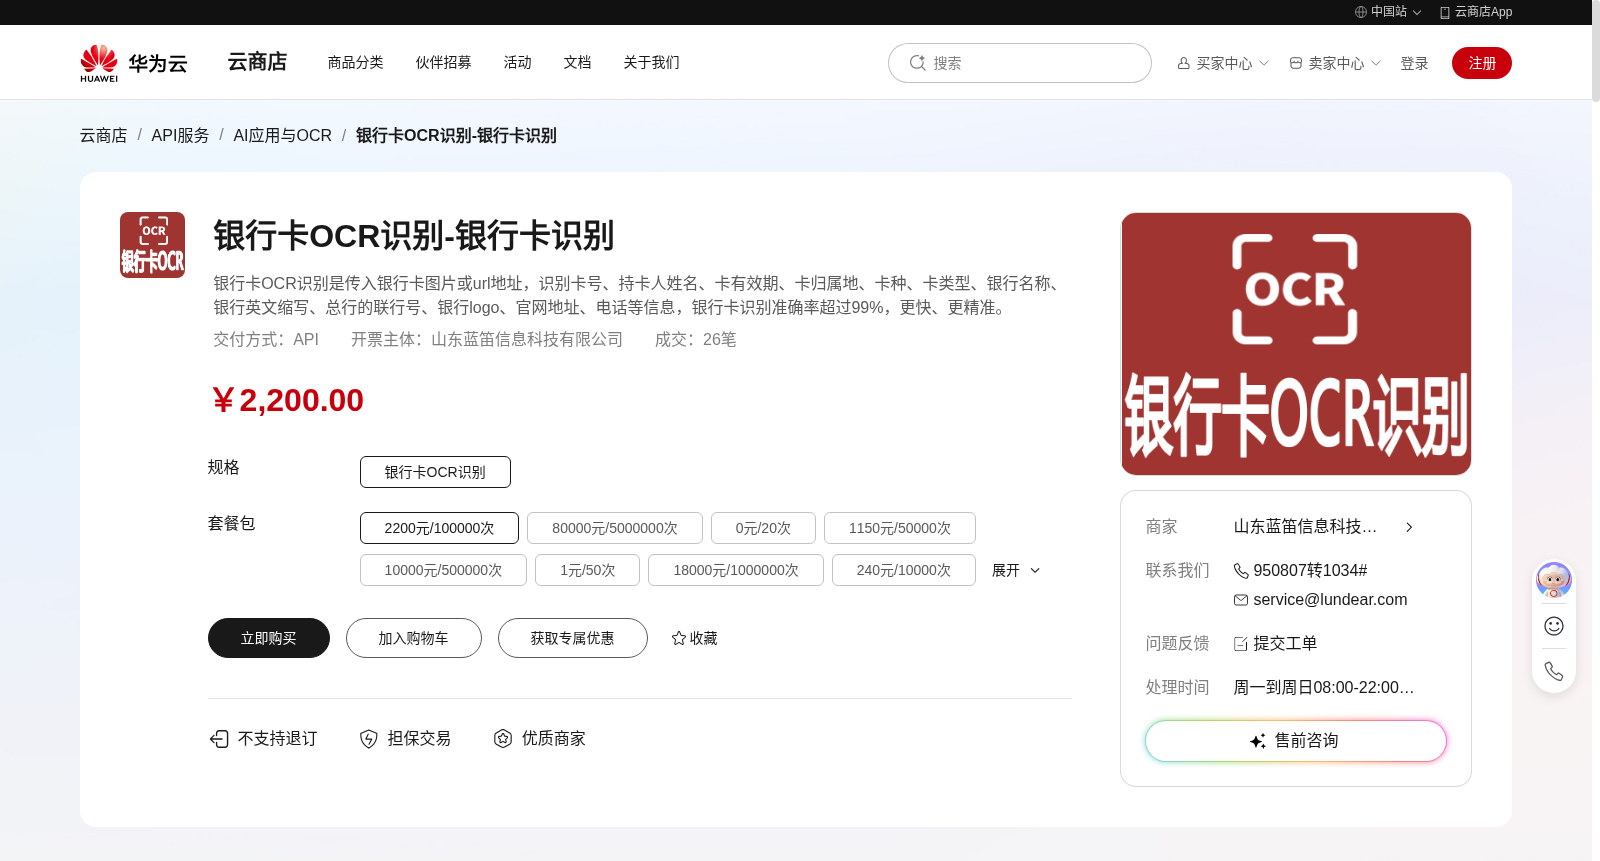The width and height of the screenshot is (1600, 861).
Task: Click the API服务 breadcrumb link
Action: (x=180, y=135)
